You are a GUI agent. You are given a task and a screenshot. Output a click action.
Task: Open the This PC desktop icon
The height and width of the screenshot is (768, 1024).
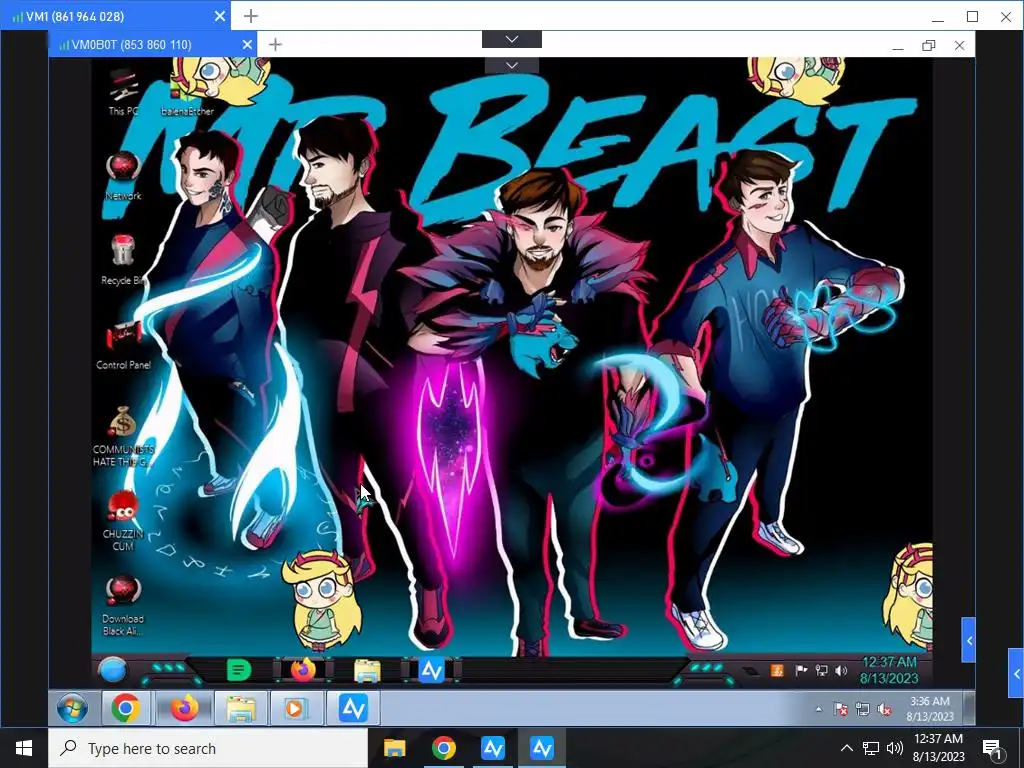click(x=123, y=93)
